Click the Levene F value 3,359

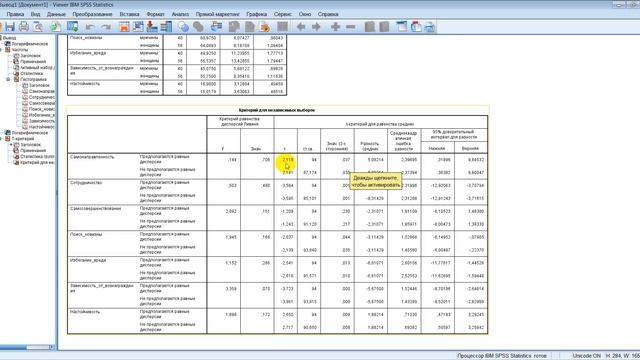231,289
